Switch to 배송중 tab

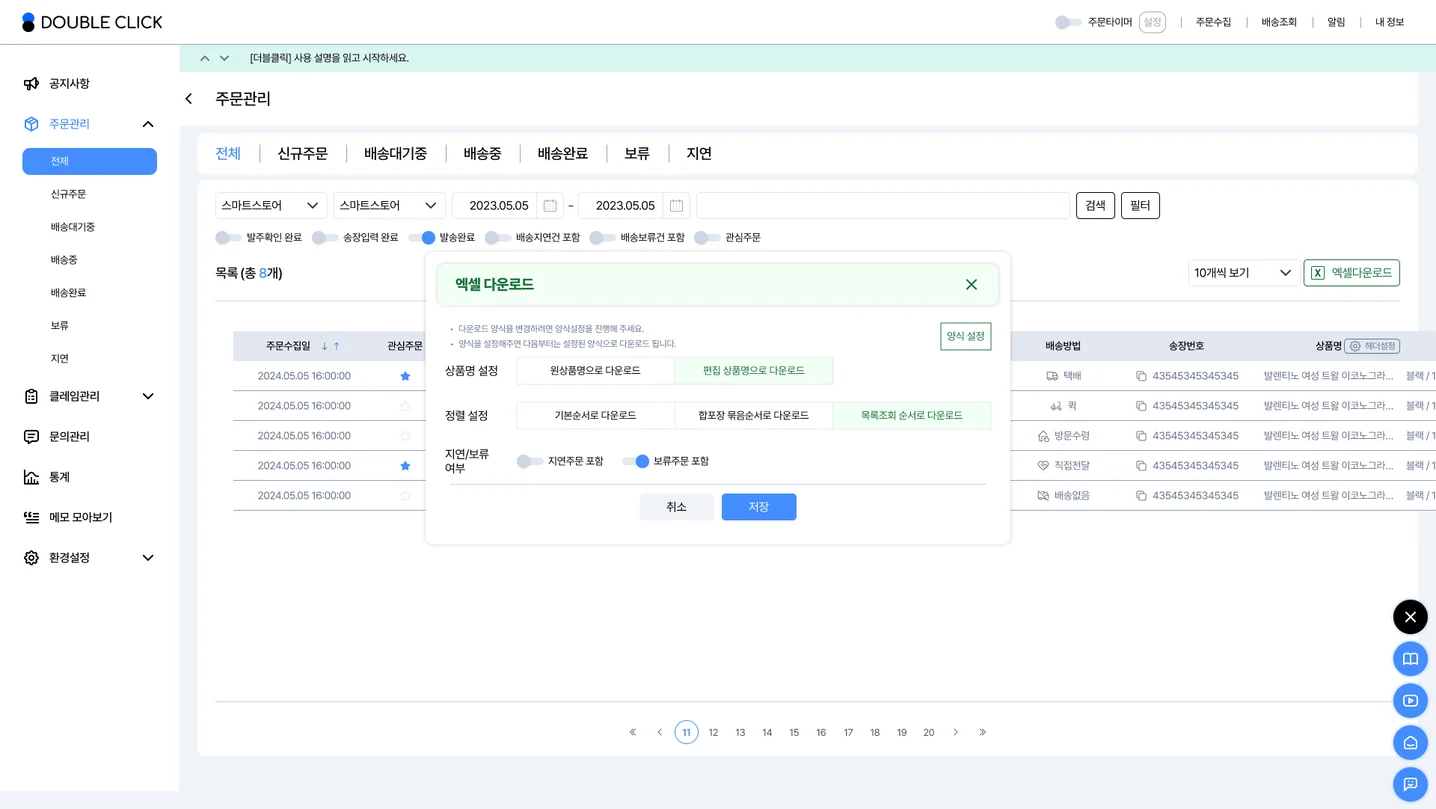[482, 154]
